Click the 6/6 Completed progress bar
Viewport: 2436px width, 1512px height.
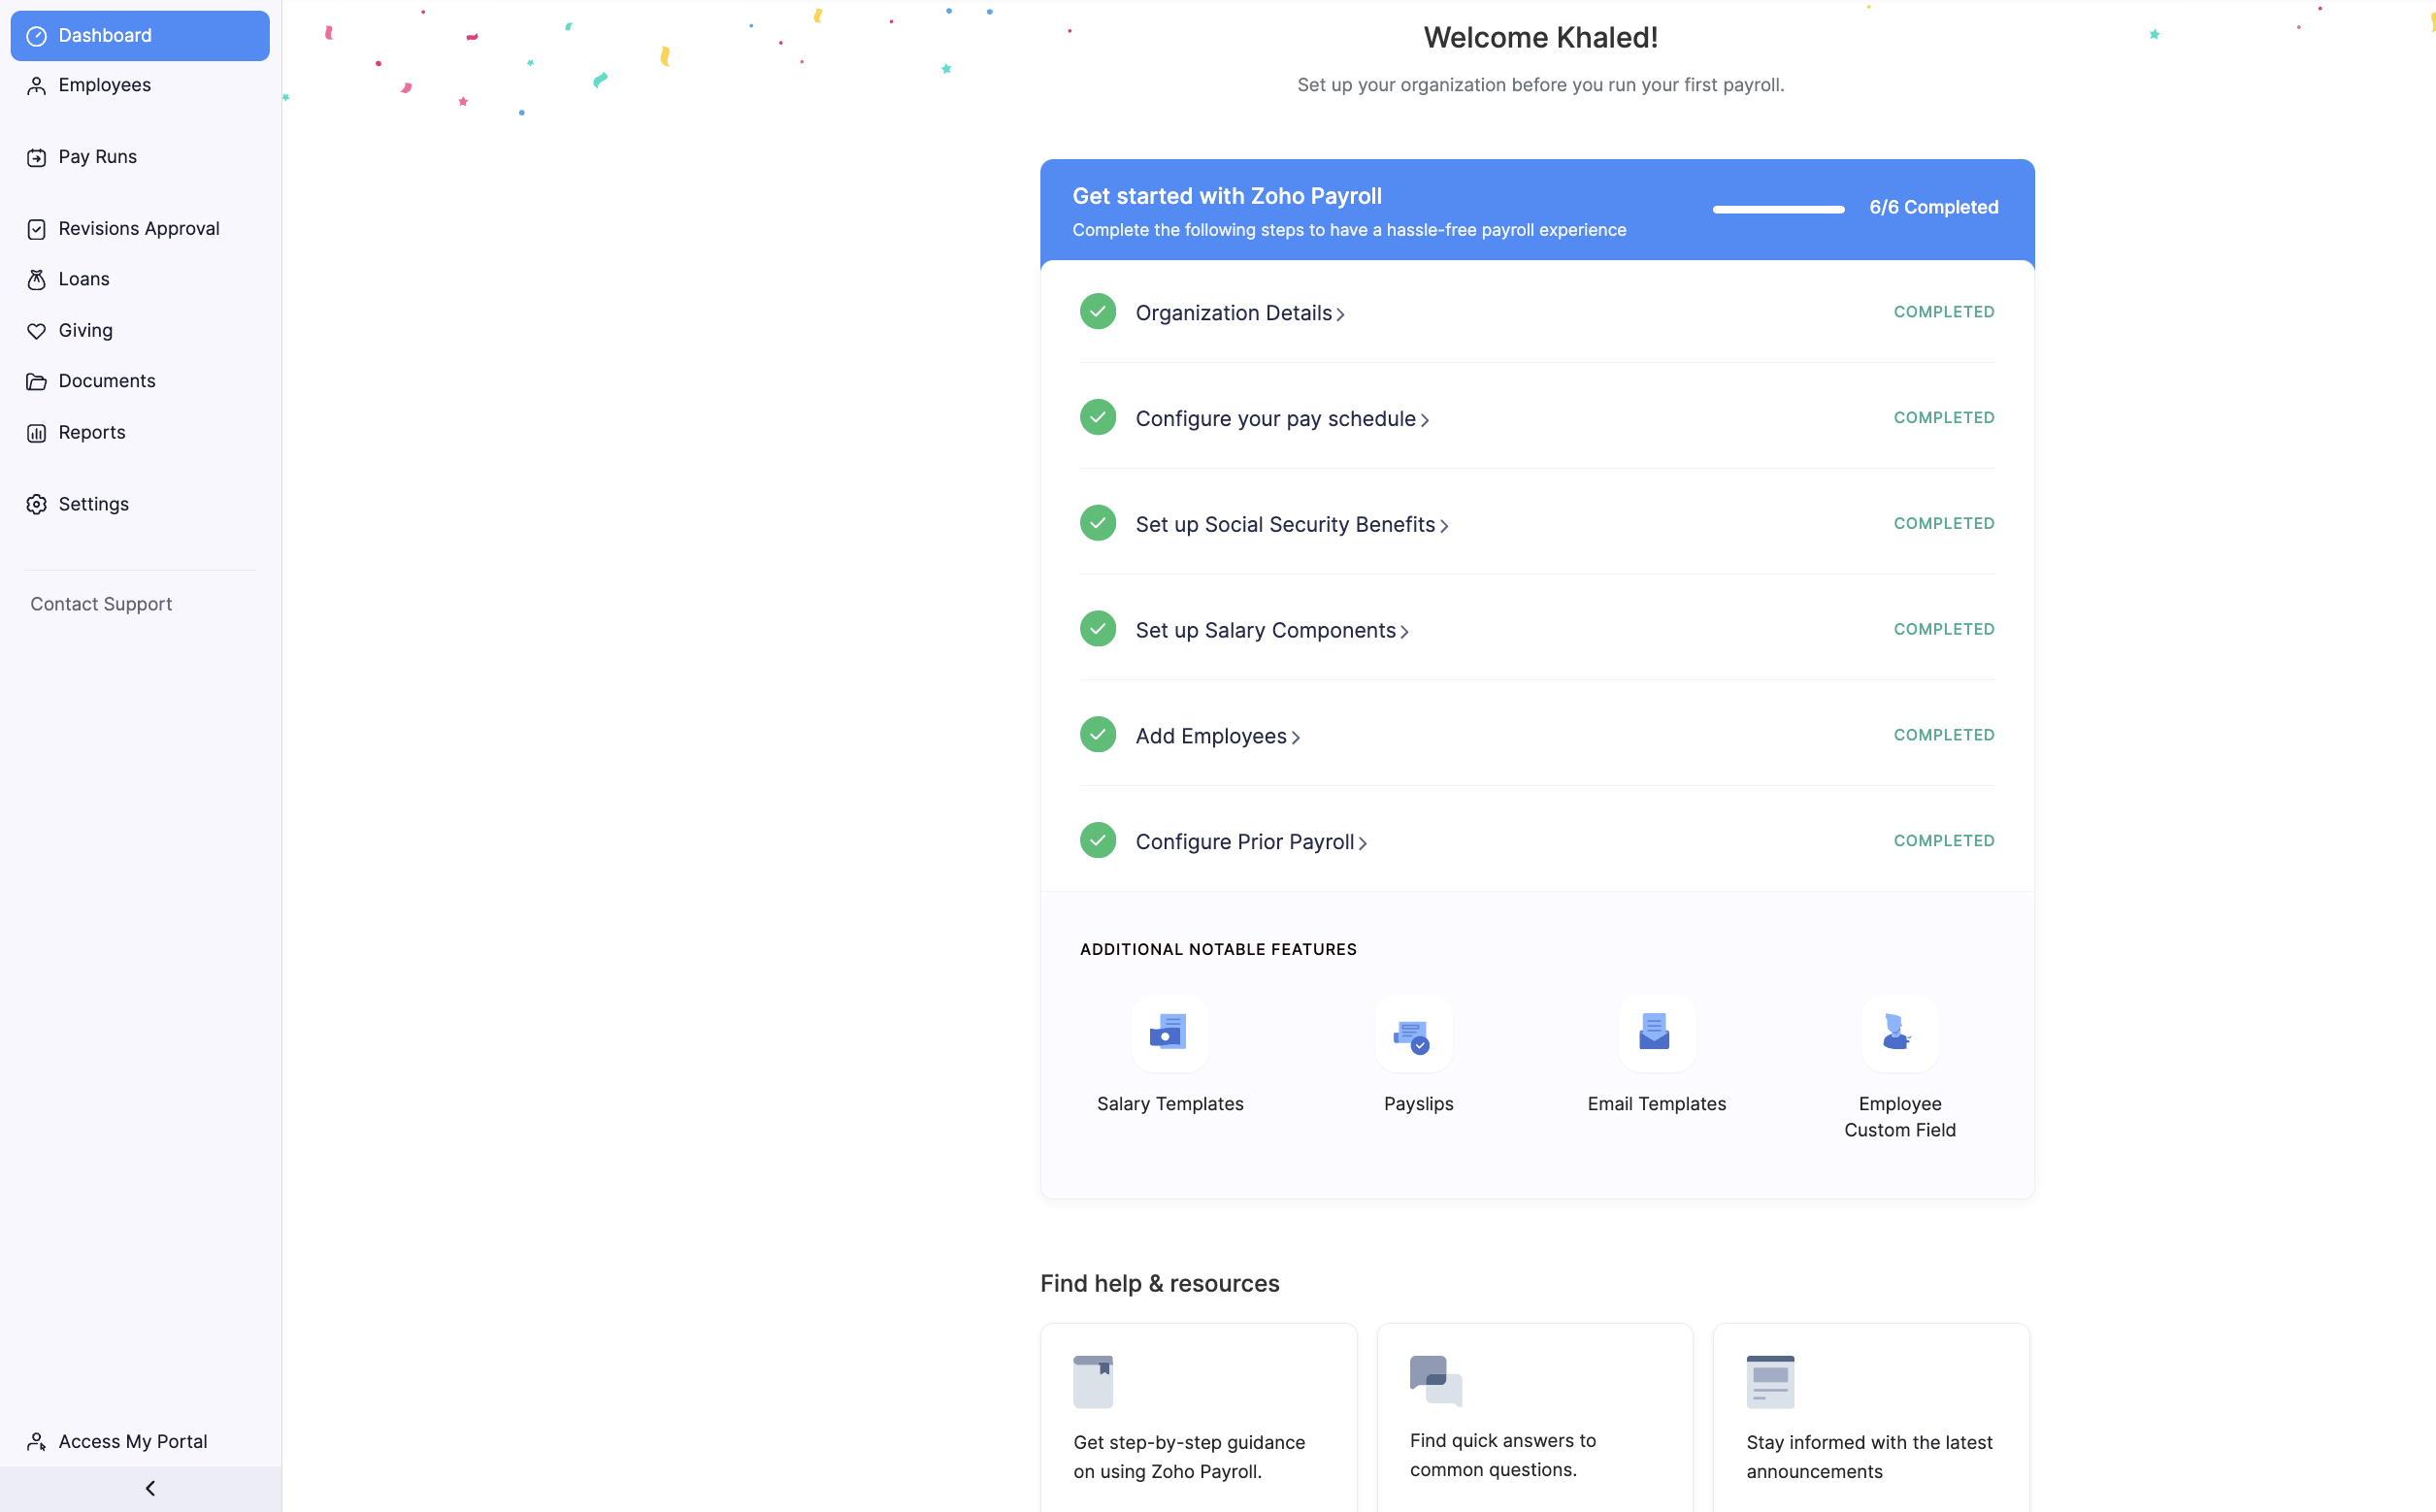click(x=1777, y=208)
